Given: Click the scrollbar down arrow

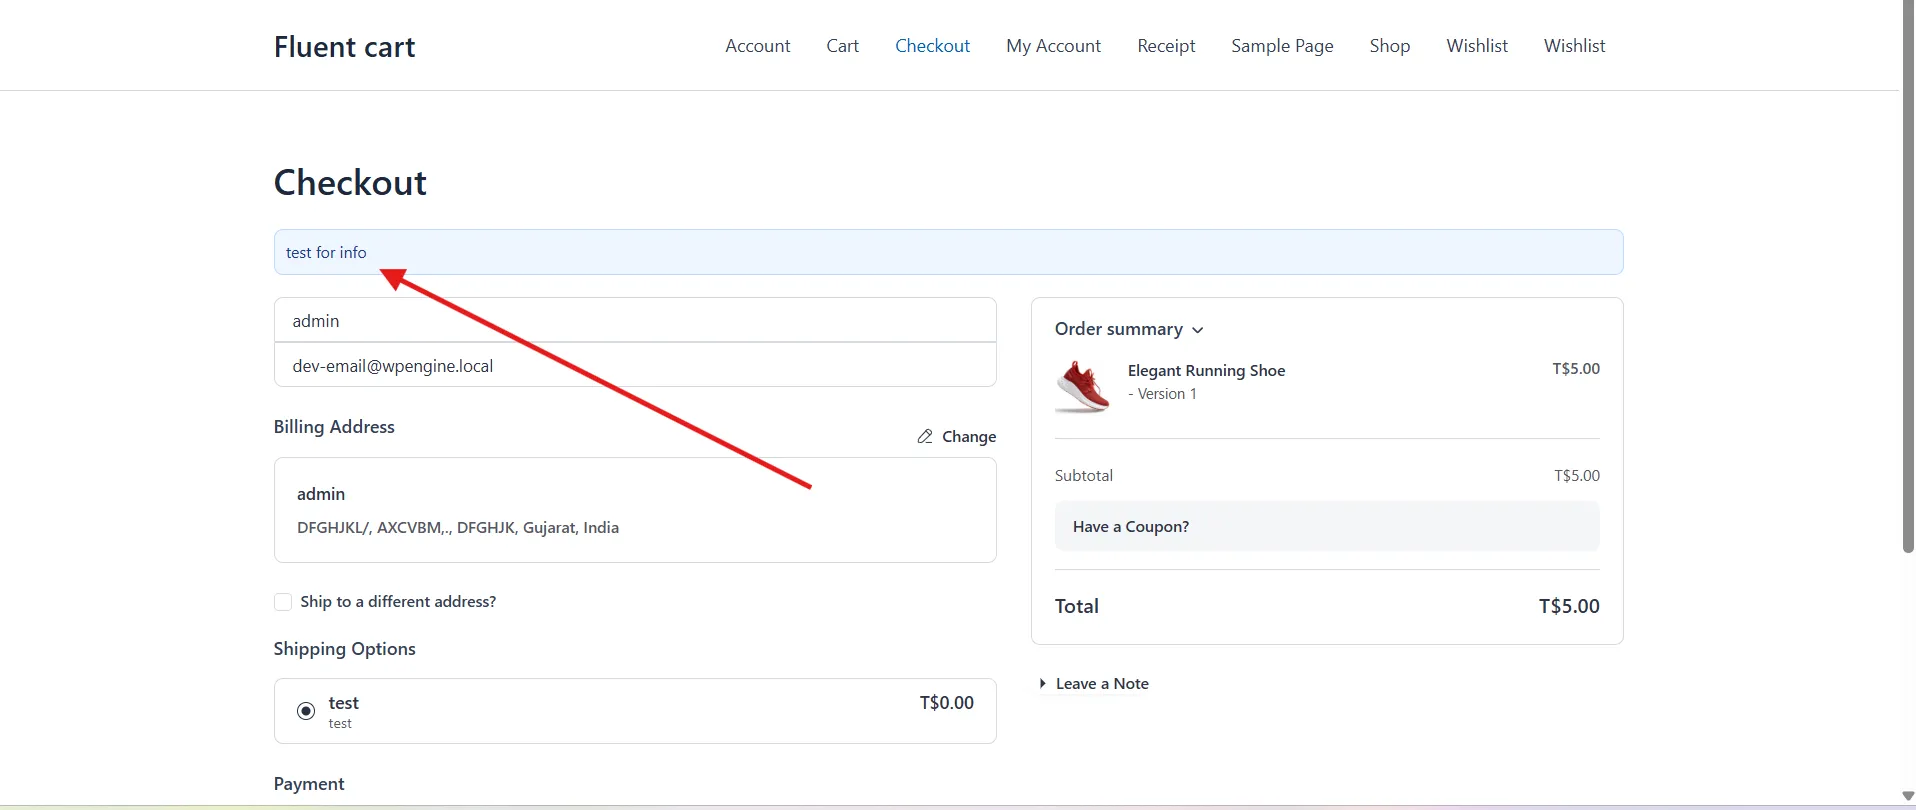Looking at the screenshot, I should pos(1907,797).
